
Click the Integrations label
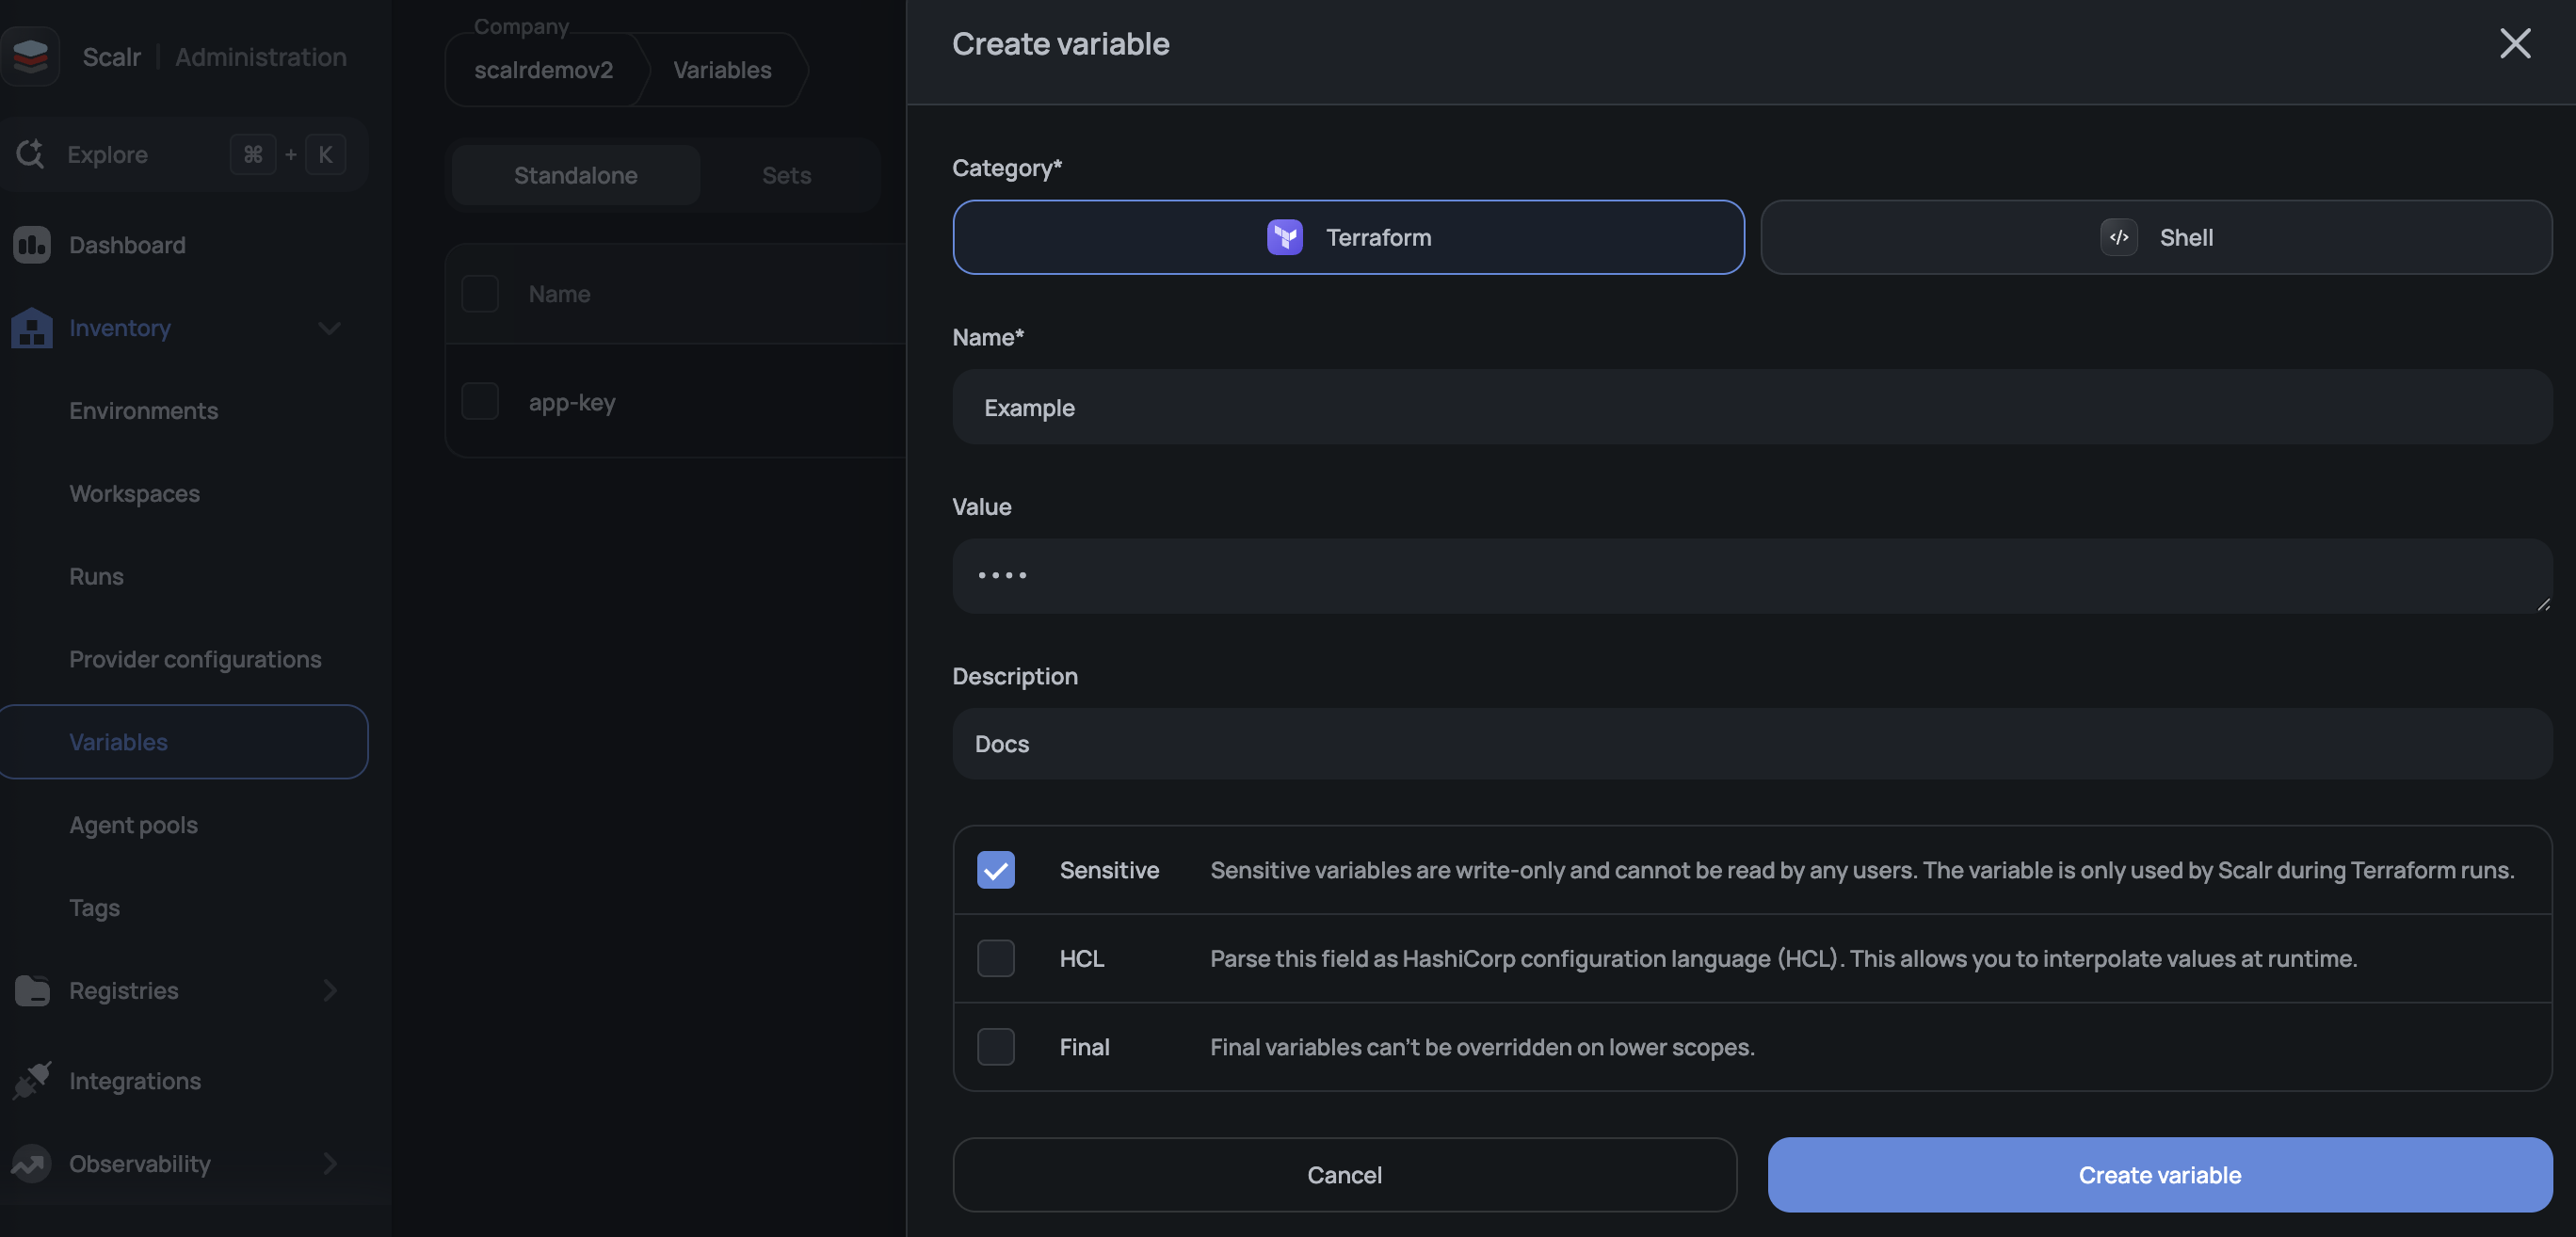[135, 1080]
